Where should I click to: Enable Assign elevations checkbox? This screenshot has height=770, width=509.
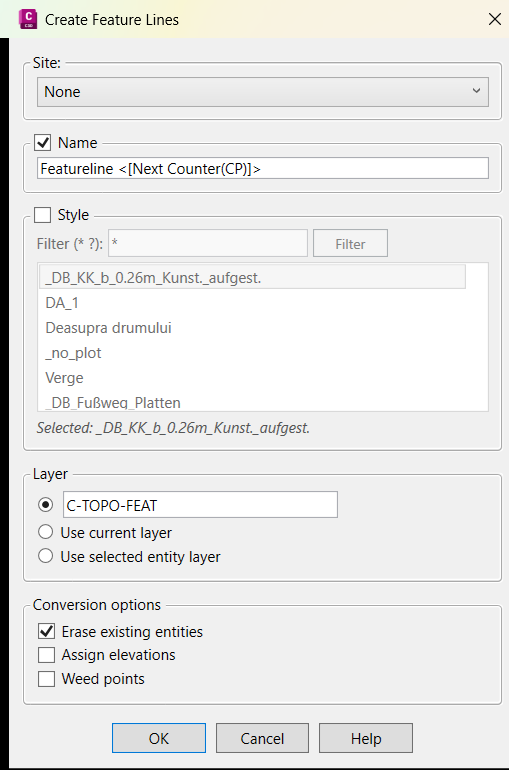[x=47, y=655]
